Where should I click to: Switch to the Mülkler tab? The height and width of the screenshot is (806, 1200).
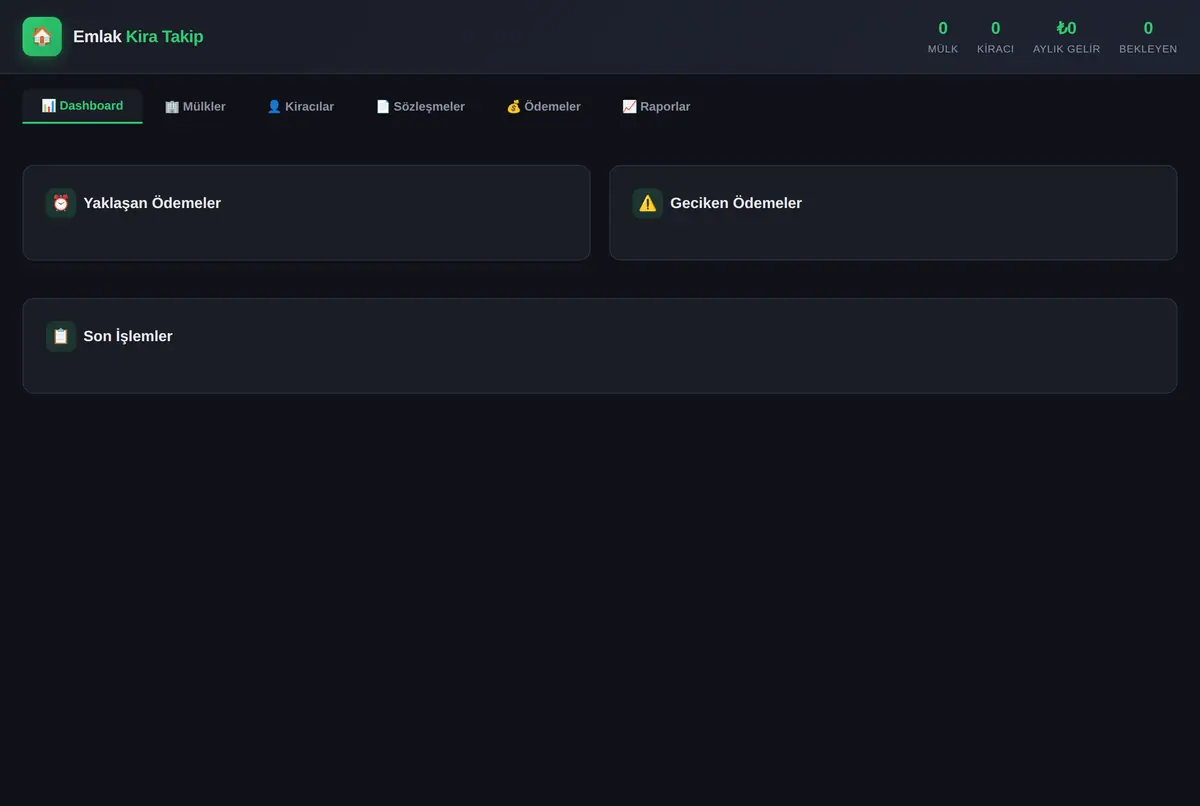coord(195,106)
